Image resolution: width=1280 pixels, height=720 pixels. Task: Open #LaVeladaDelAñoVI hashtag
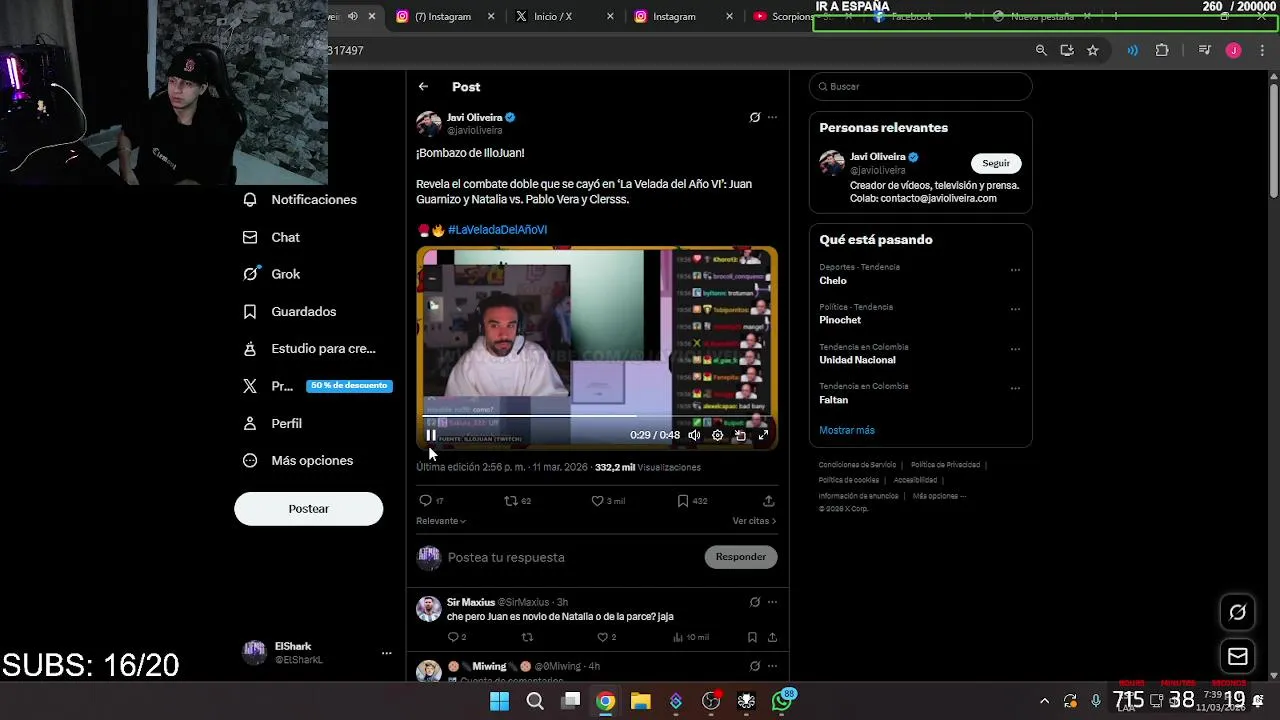click(x=497, y=230)
